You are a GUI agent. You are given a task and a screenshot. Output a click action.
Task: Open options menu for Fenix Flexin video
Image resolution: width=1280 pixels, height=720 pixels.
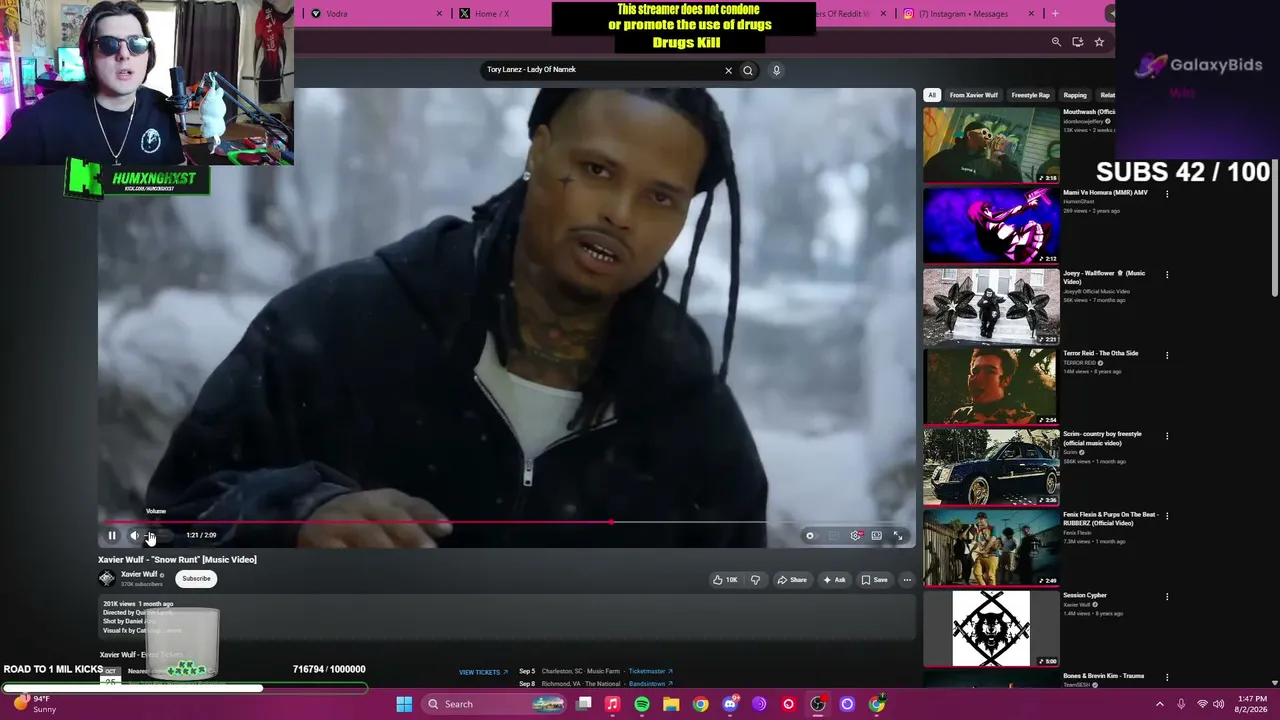pyautogui.click(x=1167, y=516)
